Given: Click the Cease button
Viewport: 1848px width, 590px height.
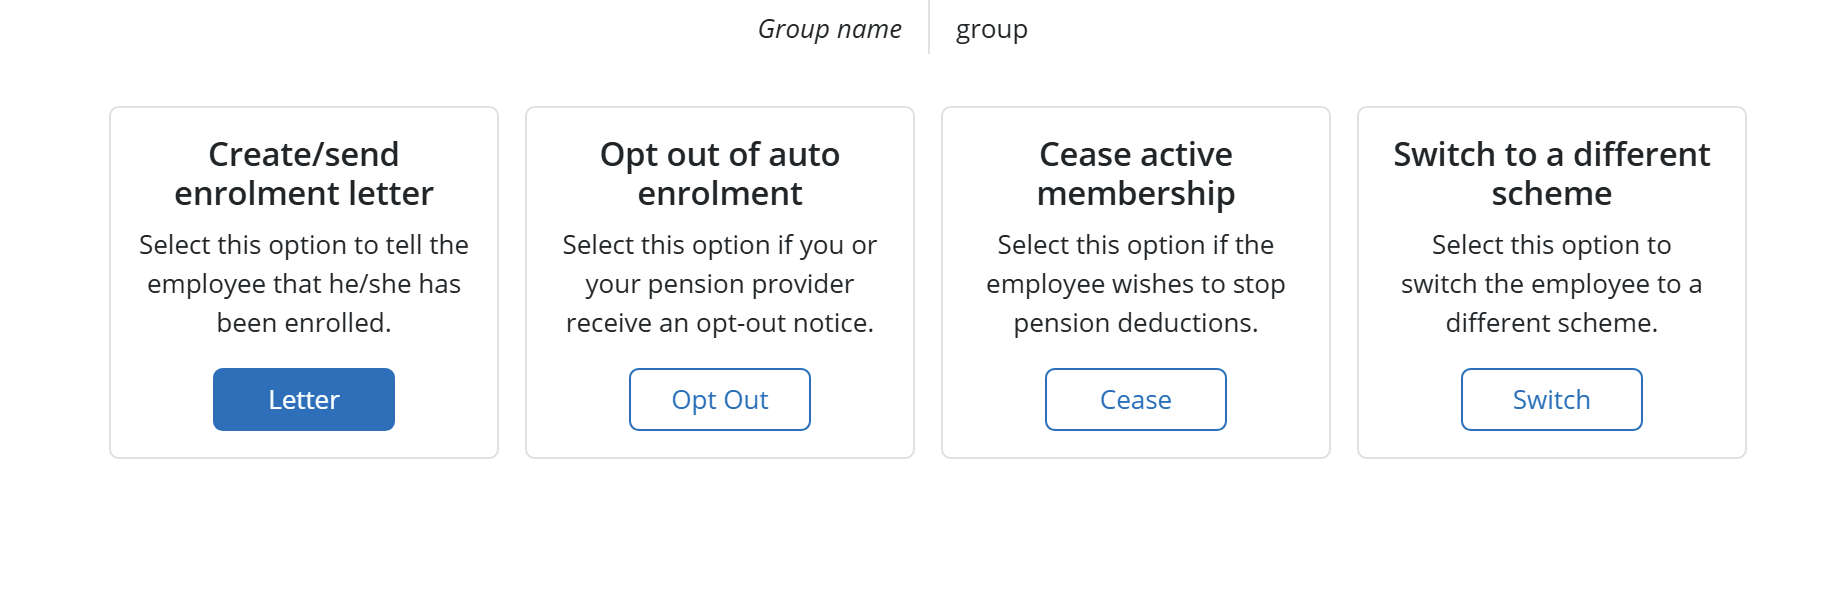Looking at the screenshot, I should (x=1136, y=400).
